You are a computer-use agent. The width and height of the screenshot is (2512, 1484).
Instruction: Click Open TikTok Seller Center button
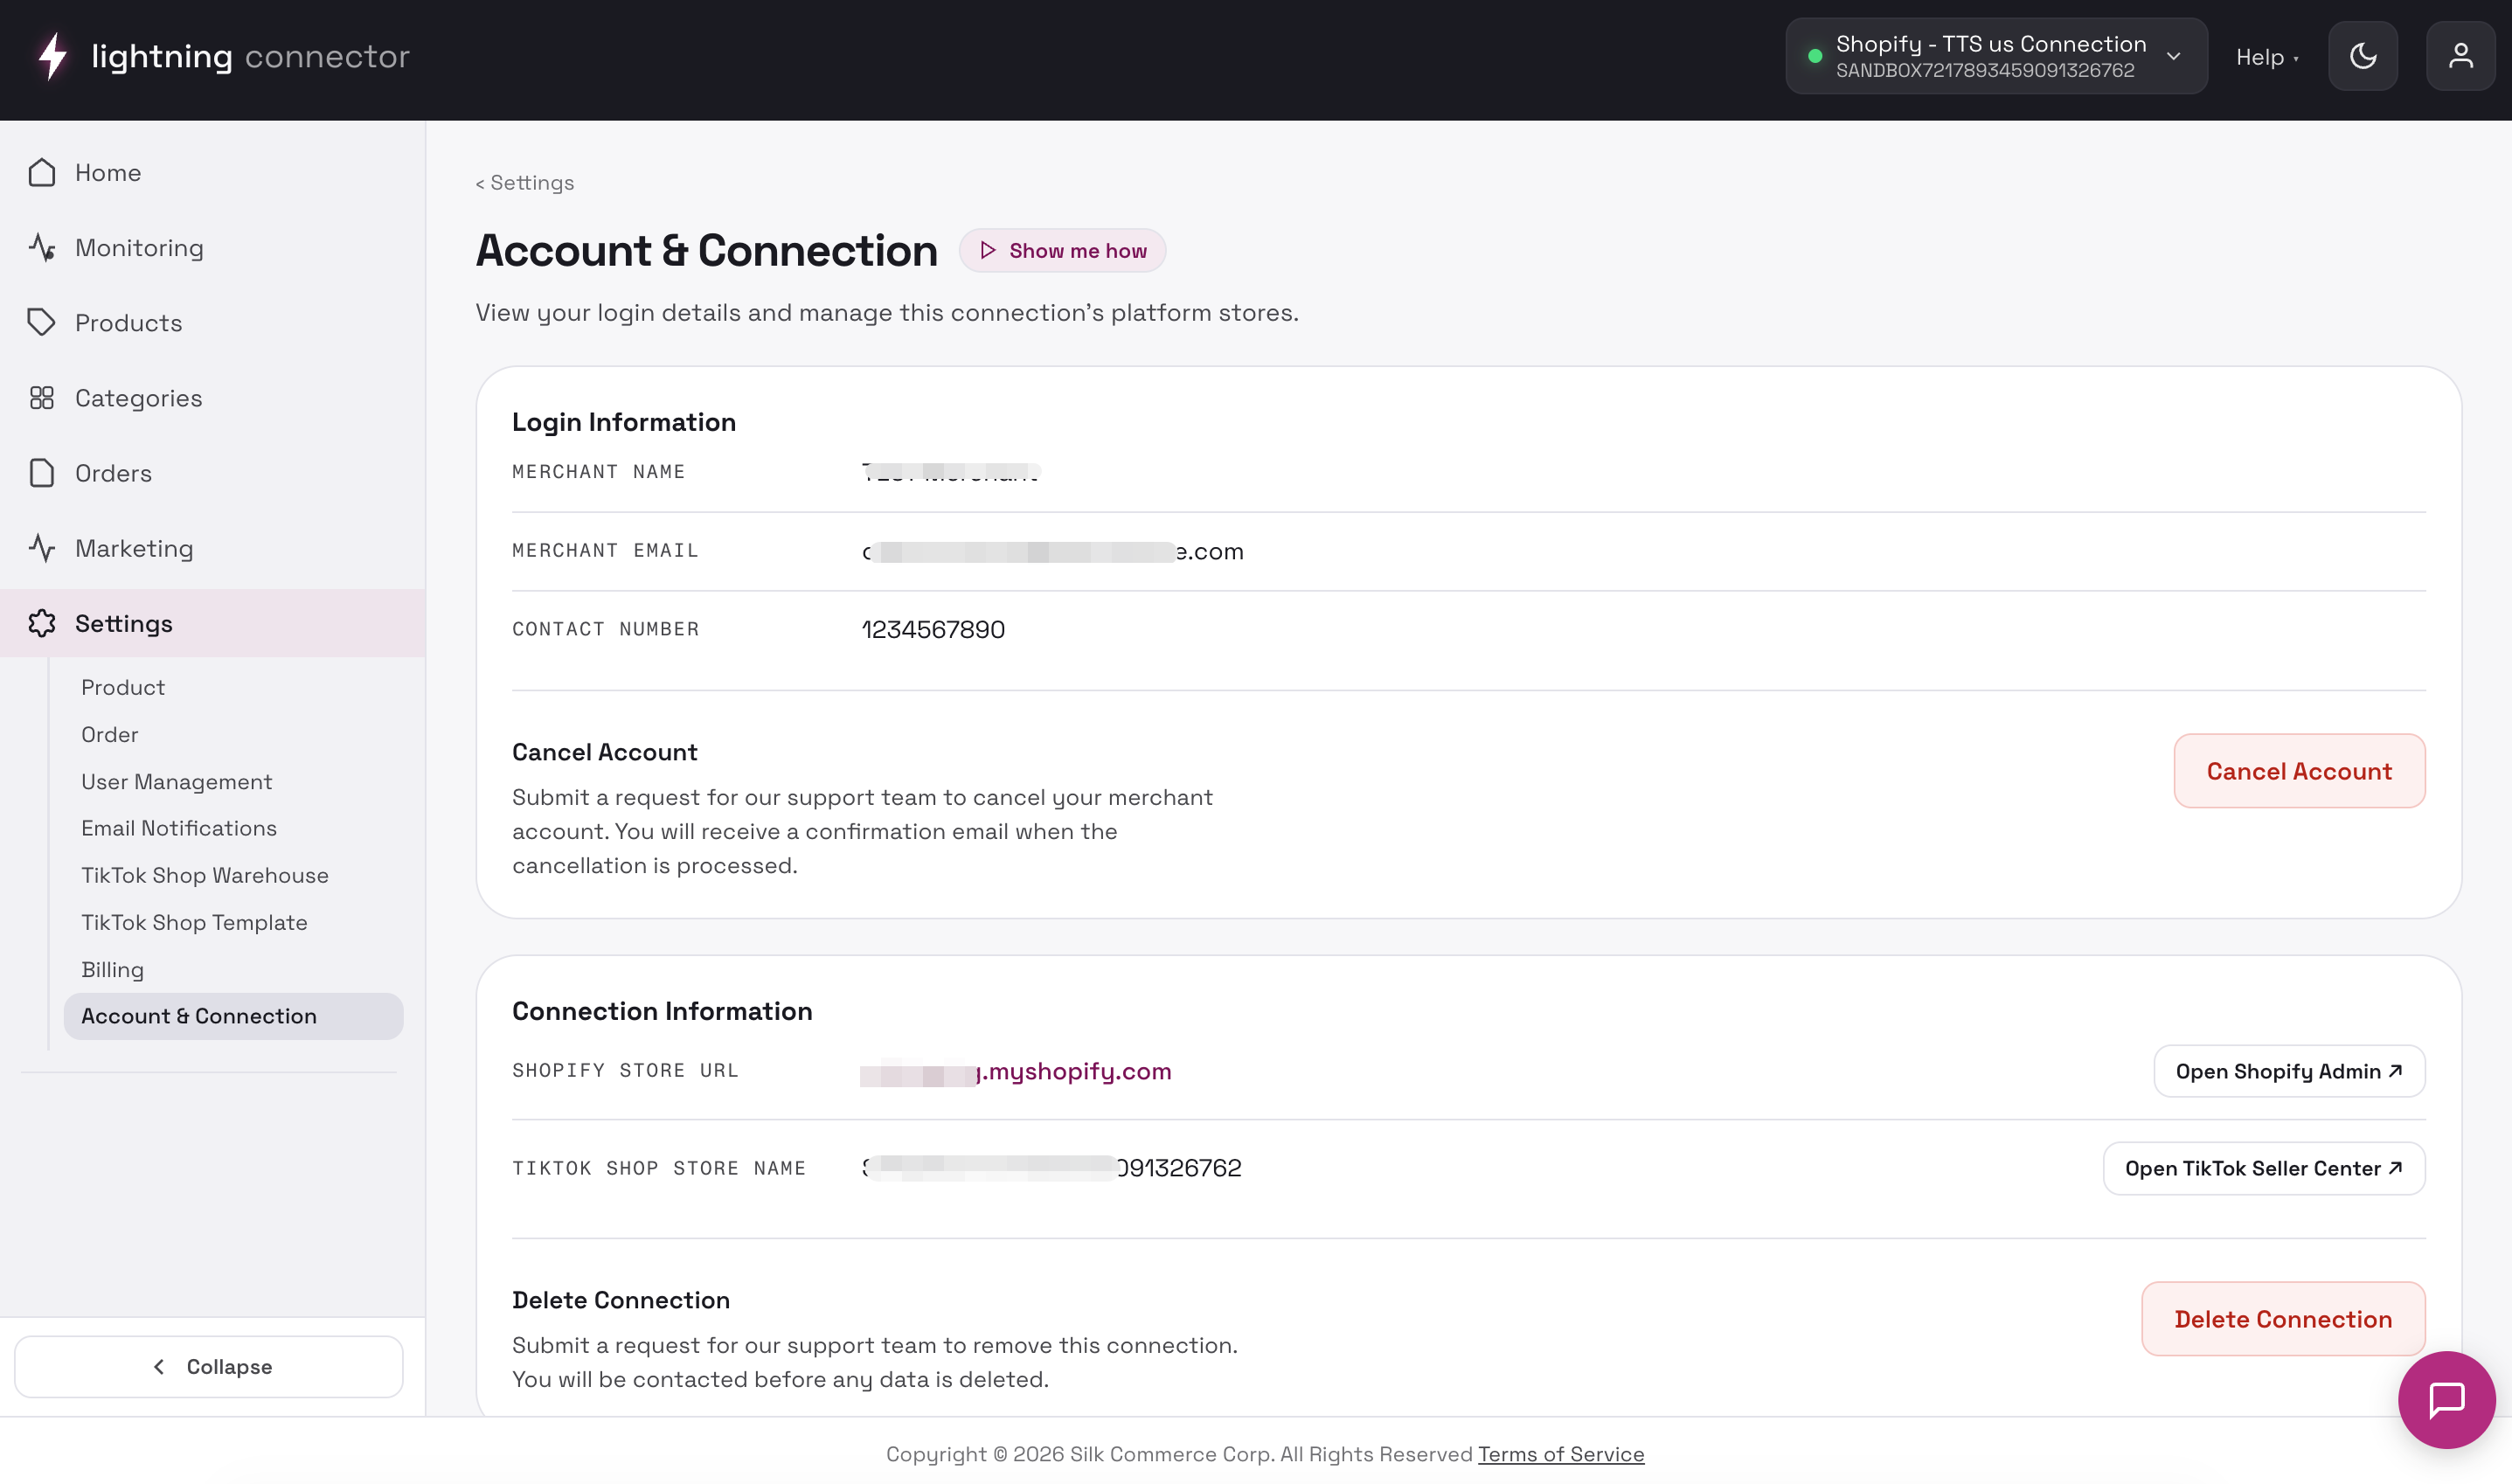pos(2264,1168)
